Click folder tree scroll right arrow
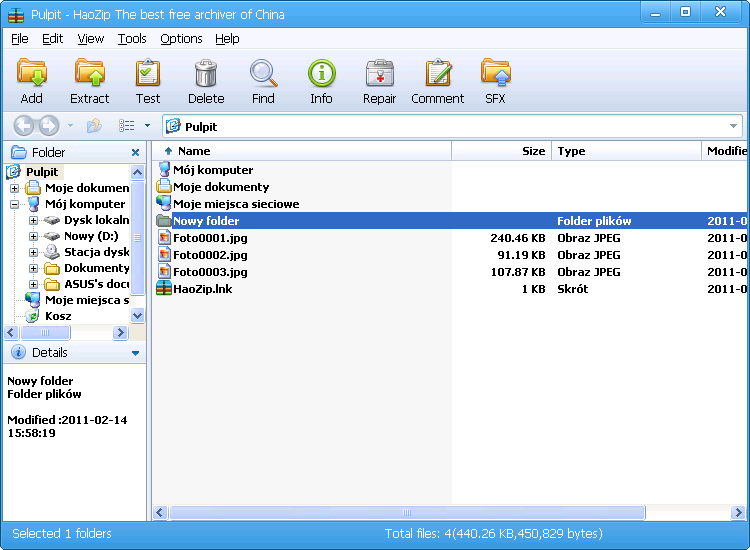750x550 pixels. tap(120, 332)
